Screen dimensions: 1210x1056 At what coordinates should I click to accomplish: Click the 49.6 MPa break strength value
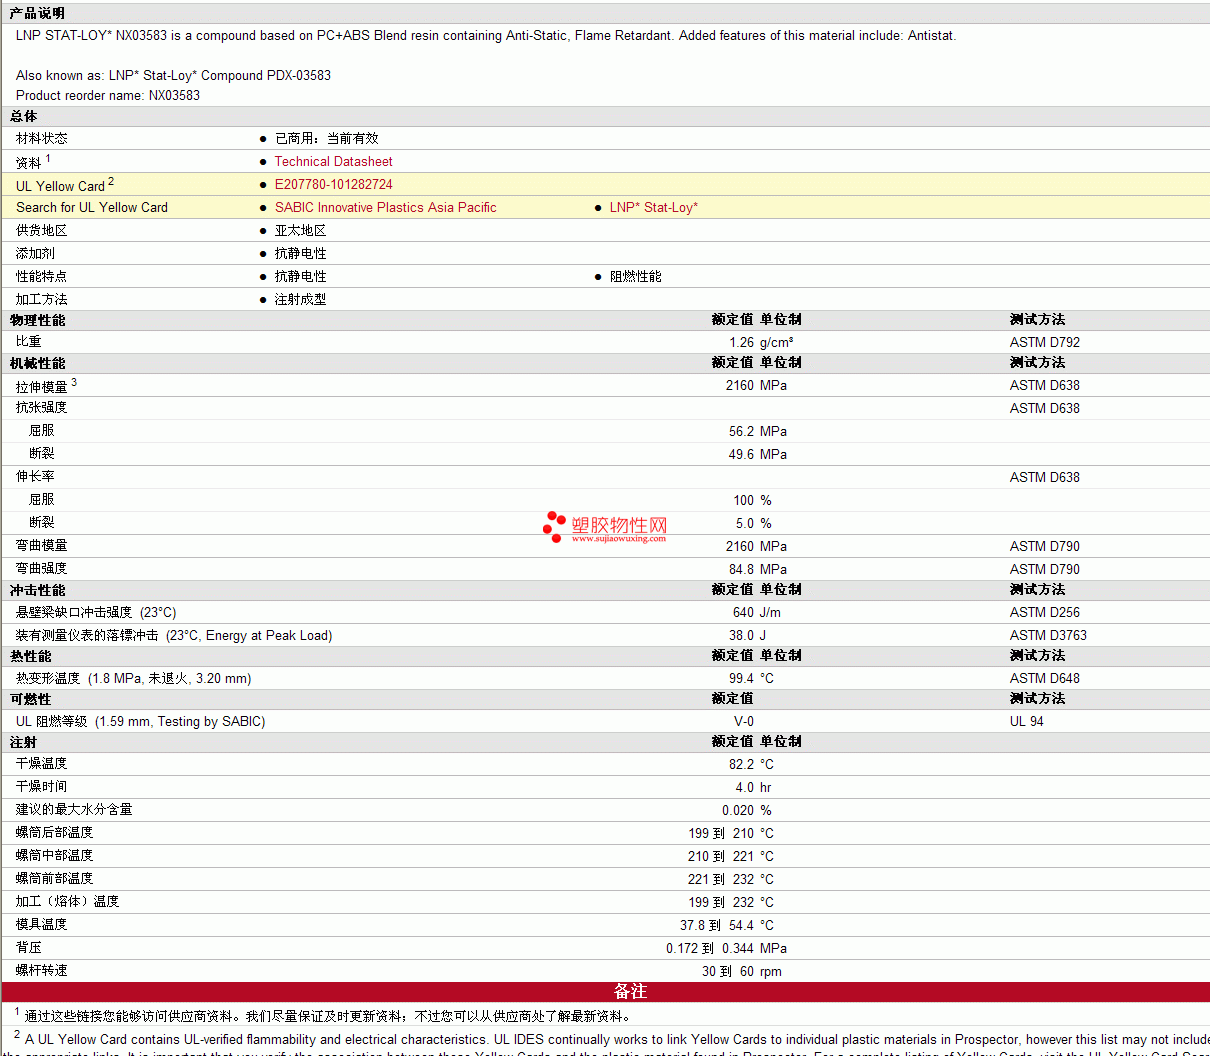[757, 454]
